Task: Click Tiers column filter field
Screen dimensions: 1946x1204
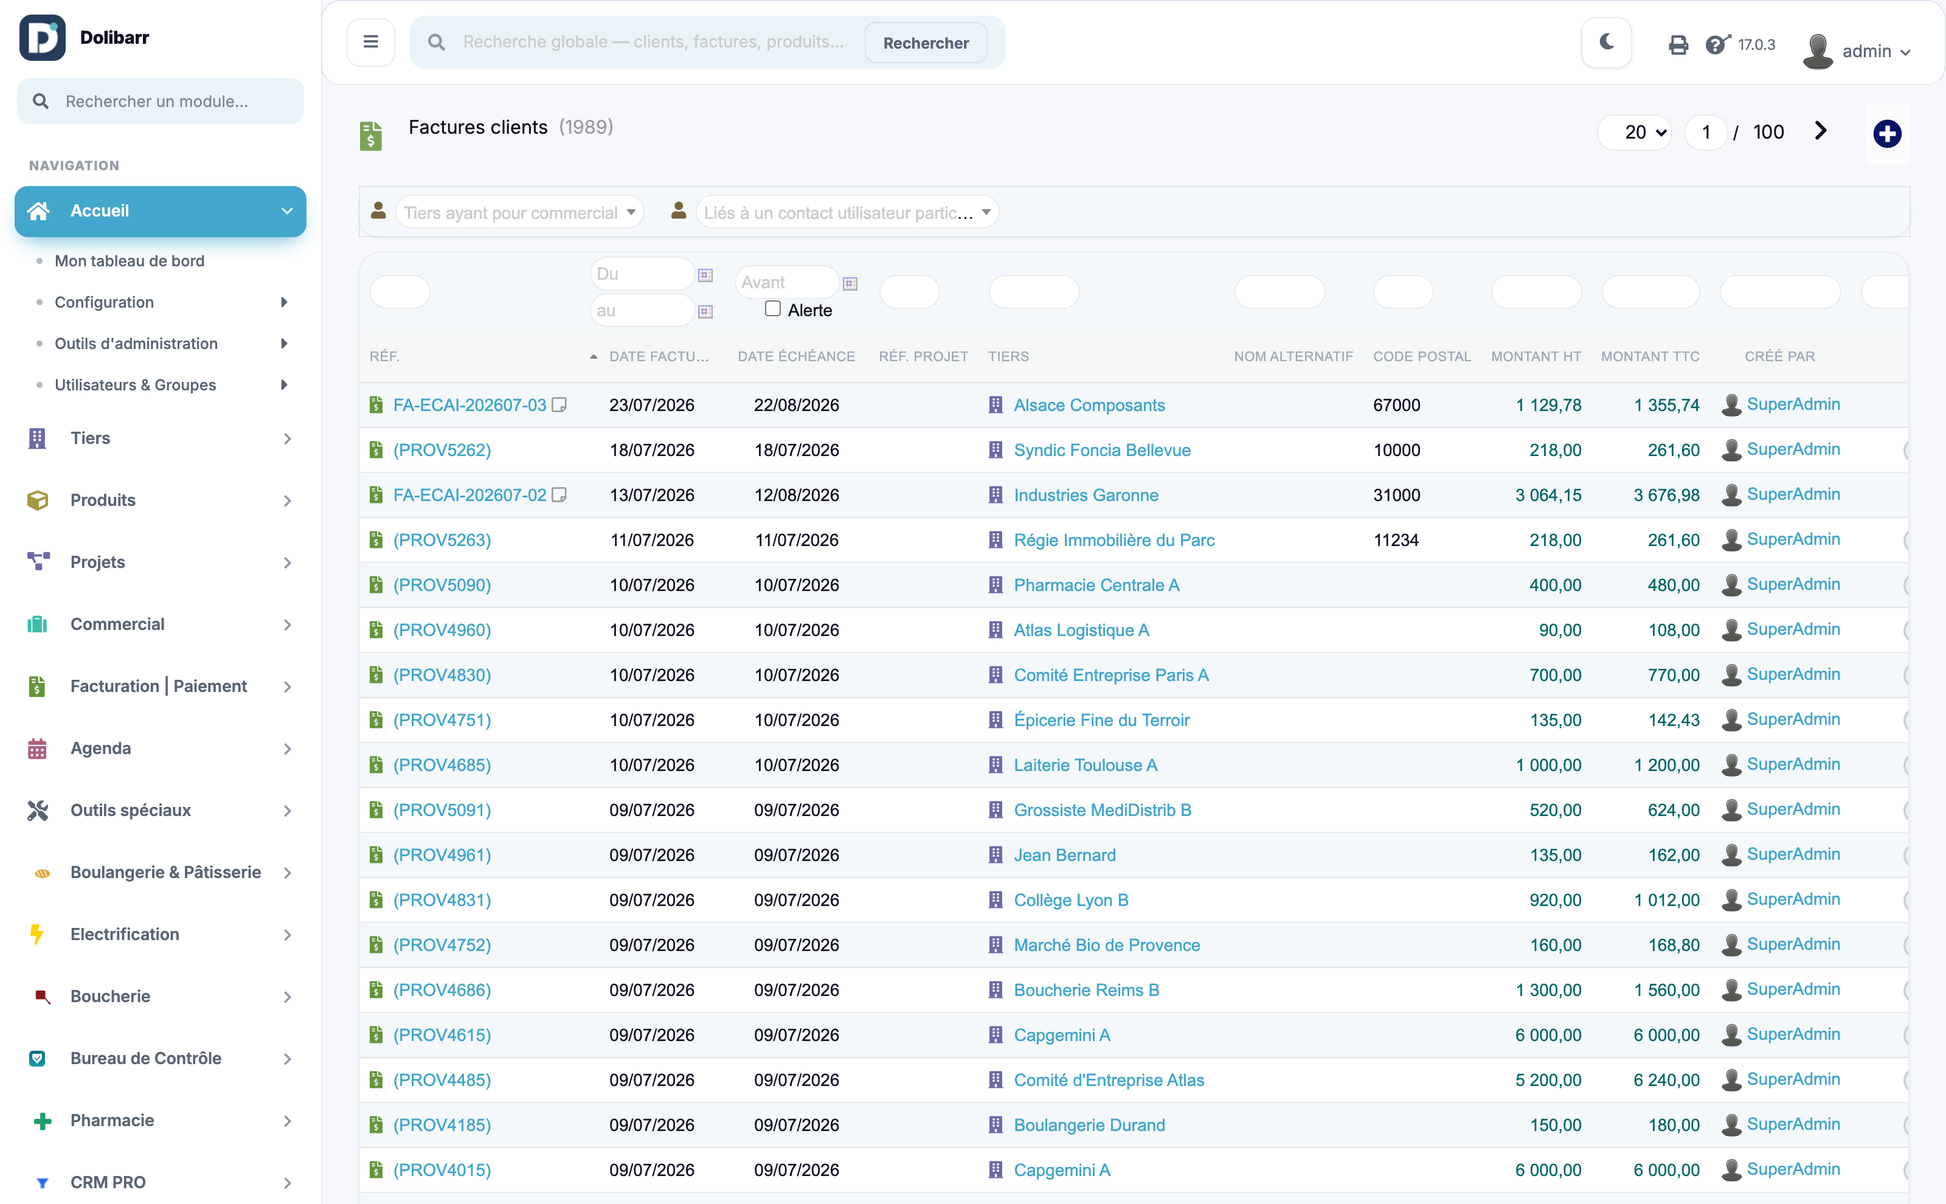Action: click(1034, 292)
